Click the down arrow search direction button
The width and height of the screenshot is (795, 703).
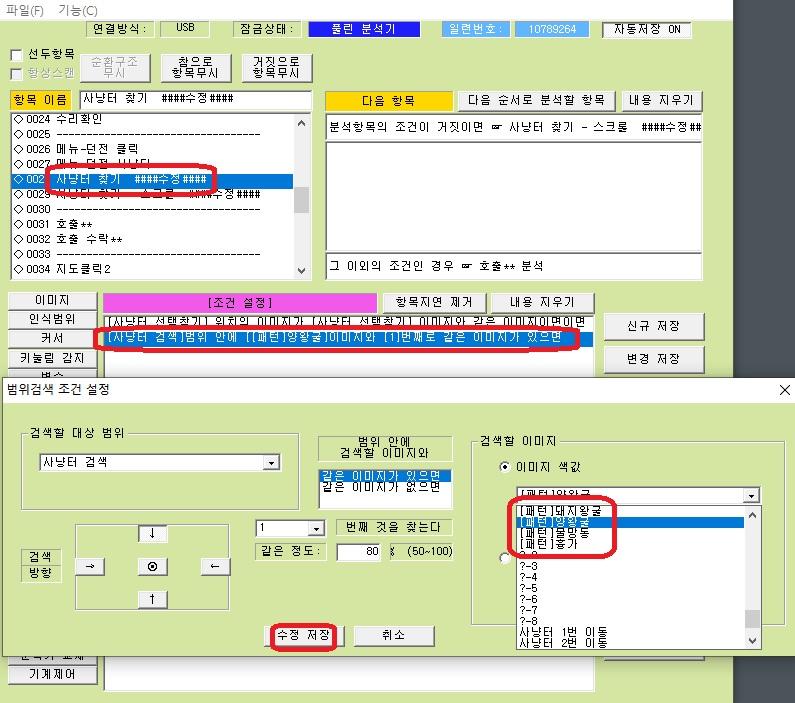(152, 534)
